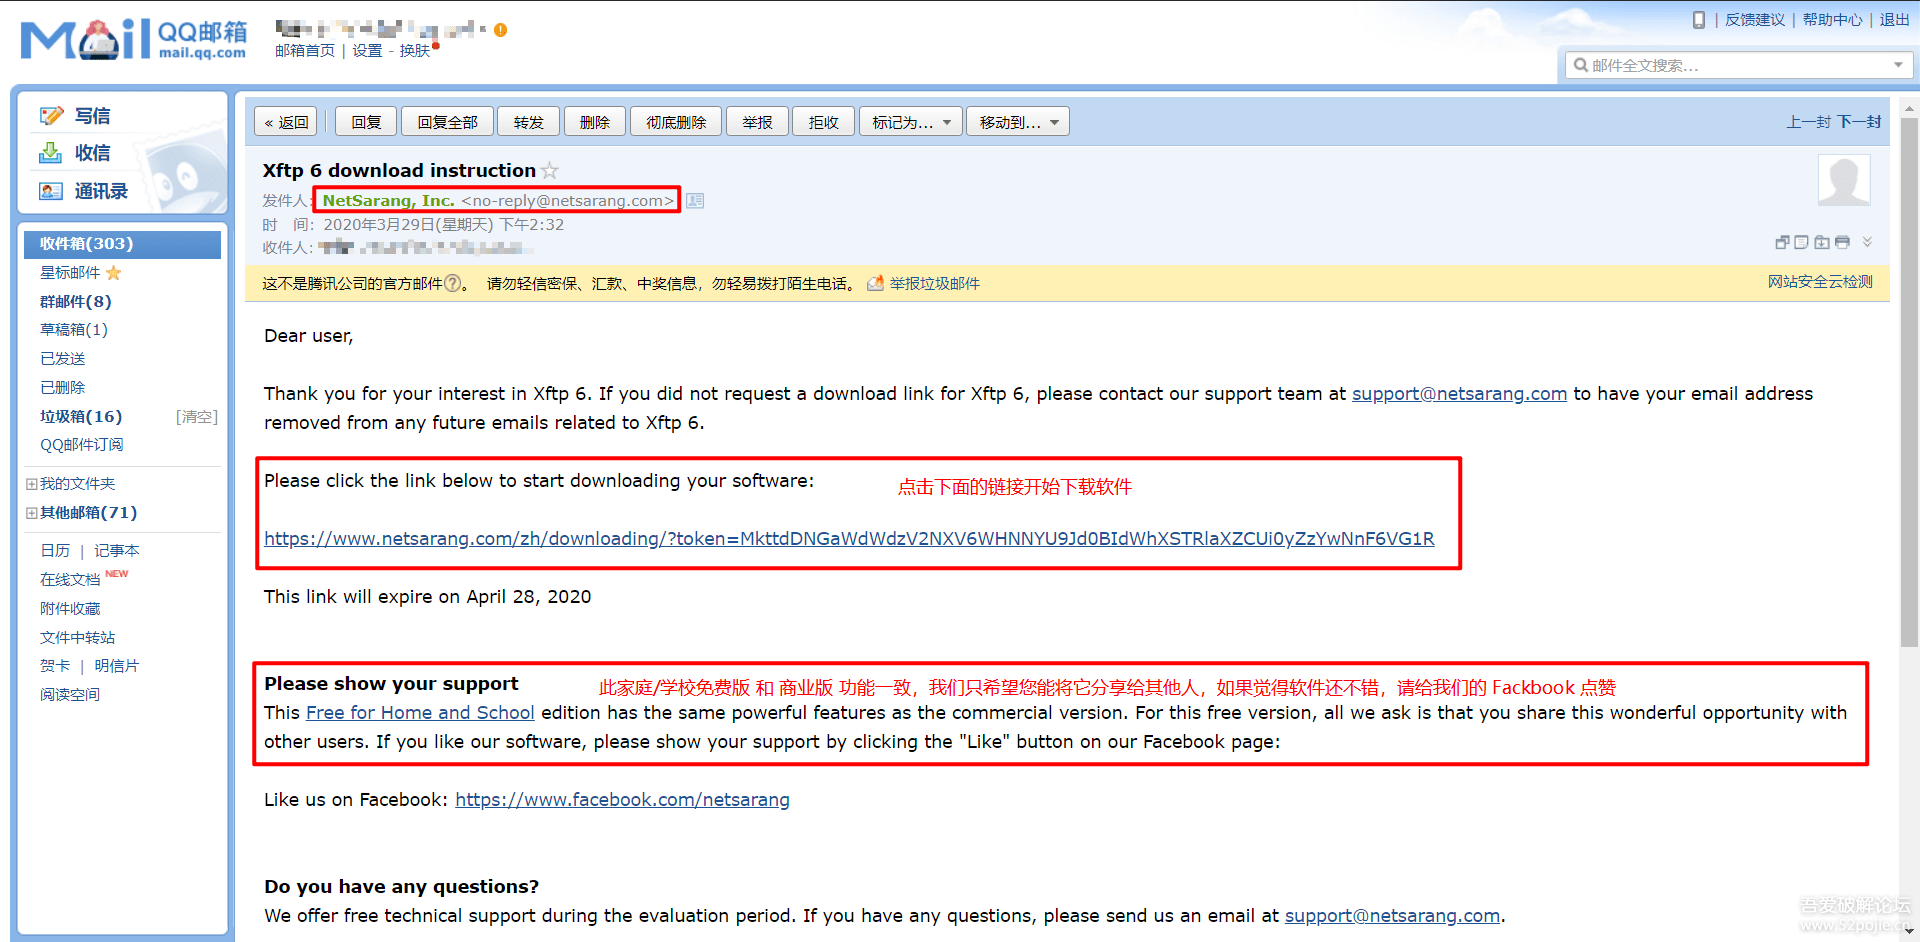This screenshot has height=942, width=1920.
Task: Click the star icon next to 星标邮件
Action: pyautogui.click(x=113, y=273)
